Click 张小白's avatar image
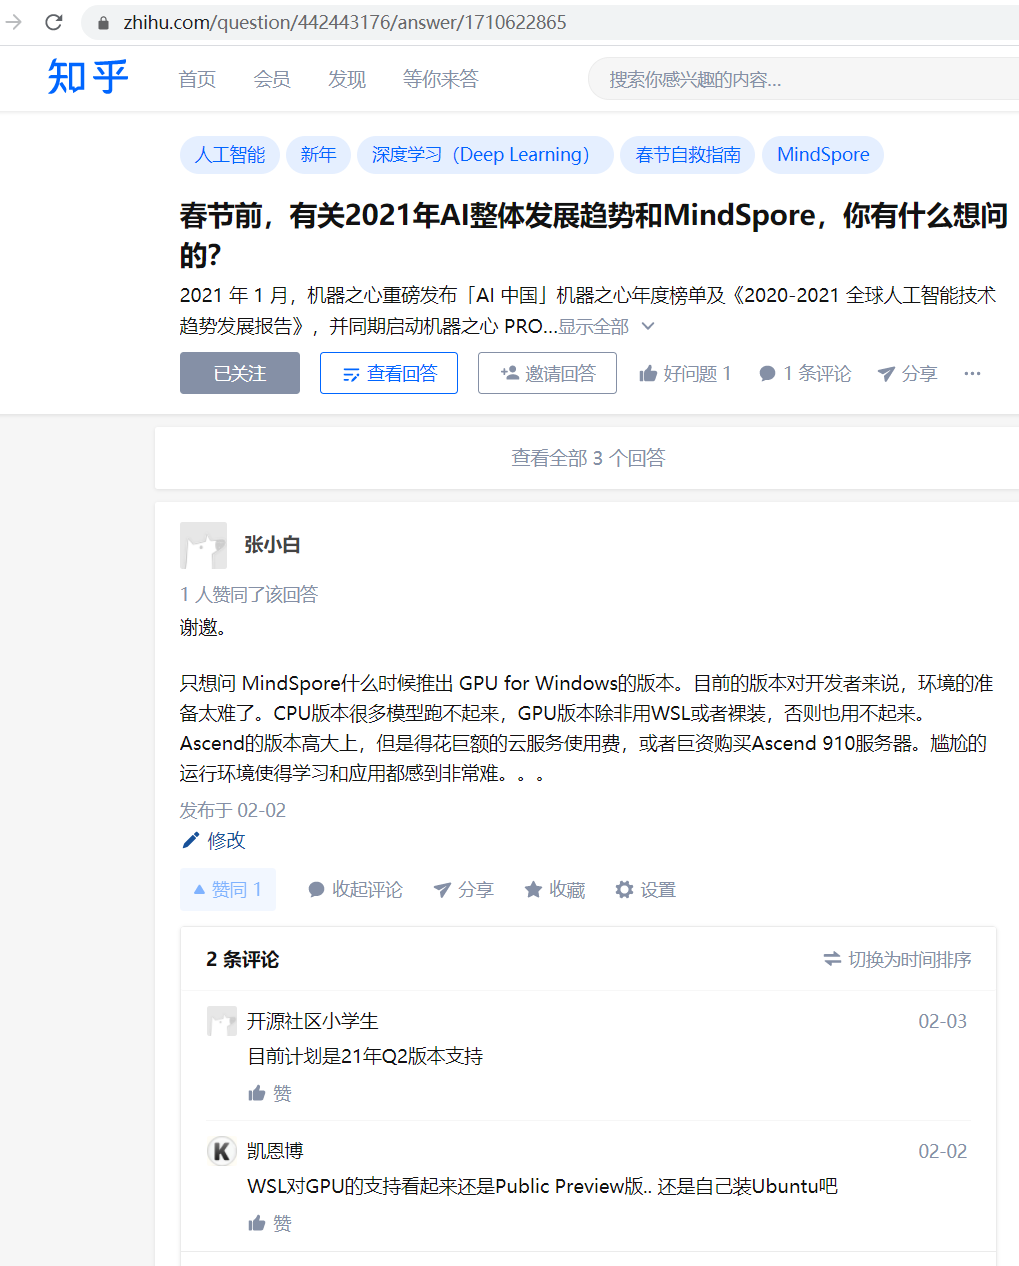The width and height of the screenshot is (1019, 1266). click(x=203, y=545)
